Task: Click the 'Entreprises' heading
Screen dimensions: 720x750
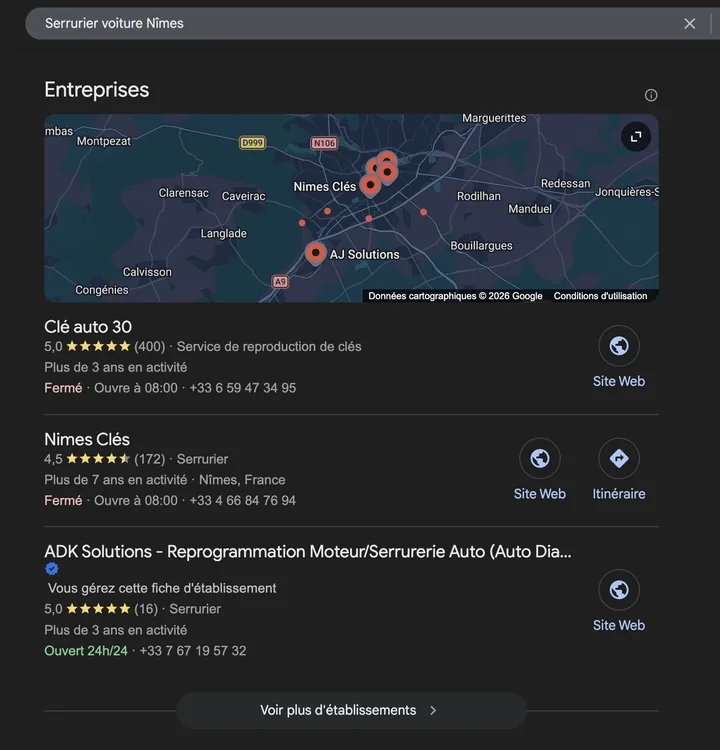Action: click(x=97, y=90)
